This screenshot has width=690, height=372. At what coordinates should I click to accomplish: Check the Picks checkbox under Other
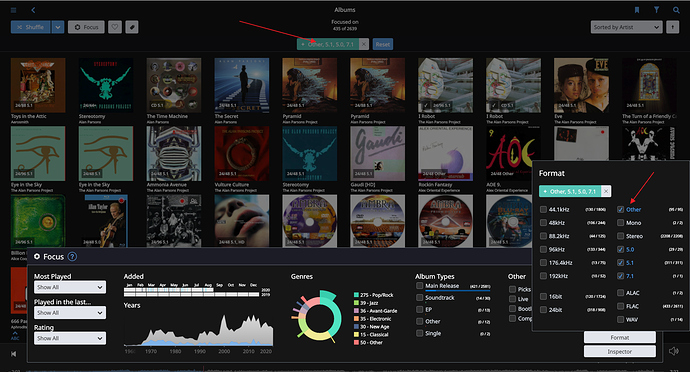[x=512, y=289]
